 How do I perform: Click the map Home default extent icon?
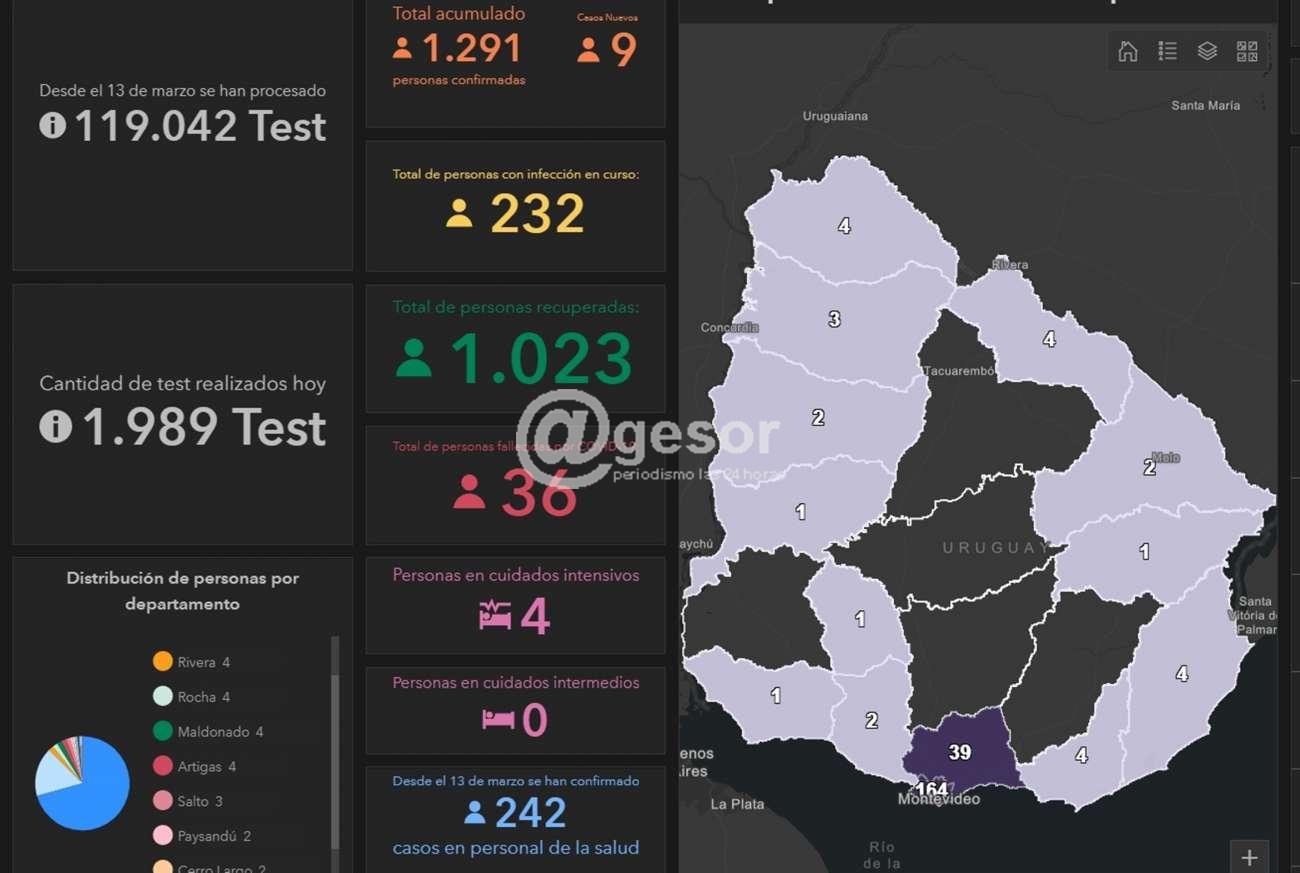click(1127, 51)
